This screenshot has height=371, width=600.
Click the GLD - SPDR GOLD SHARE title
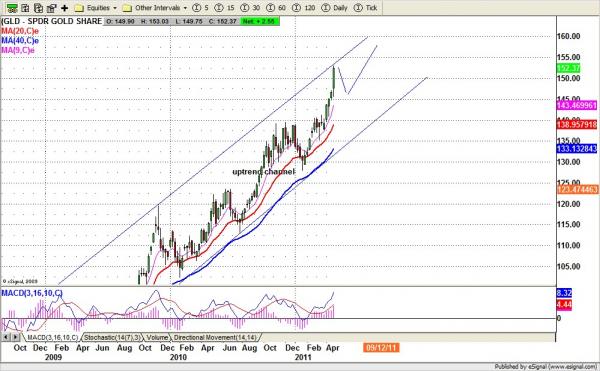[x=52, y=21]
